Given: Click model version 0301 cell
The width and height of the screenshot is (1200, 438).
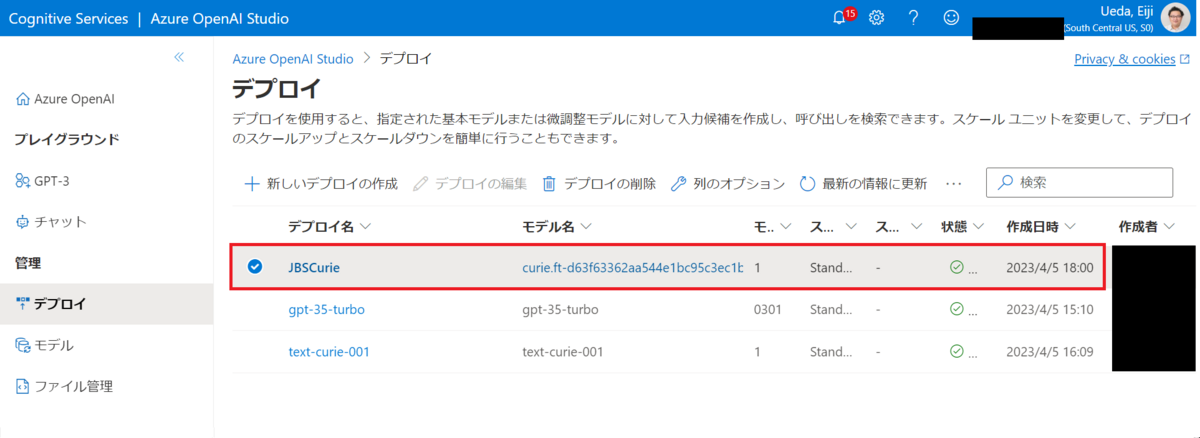Looking at the screenshot, I should pyautogui.click(x=767, y=310).
